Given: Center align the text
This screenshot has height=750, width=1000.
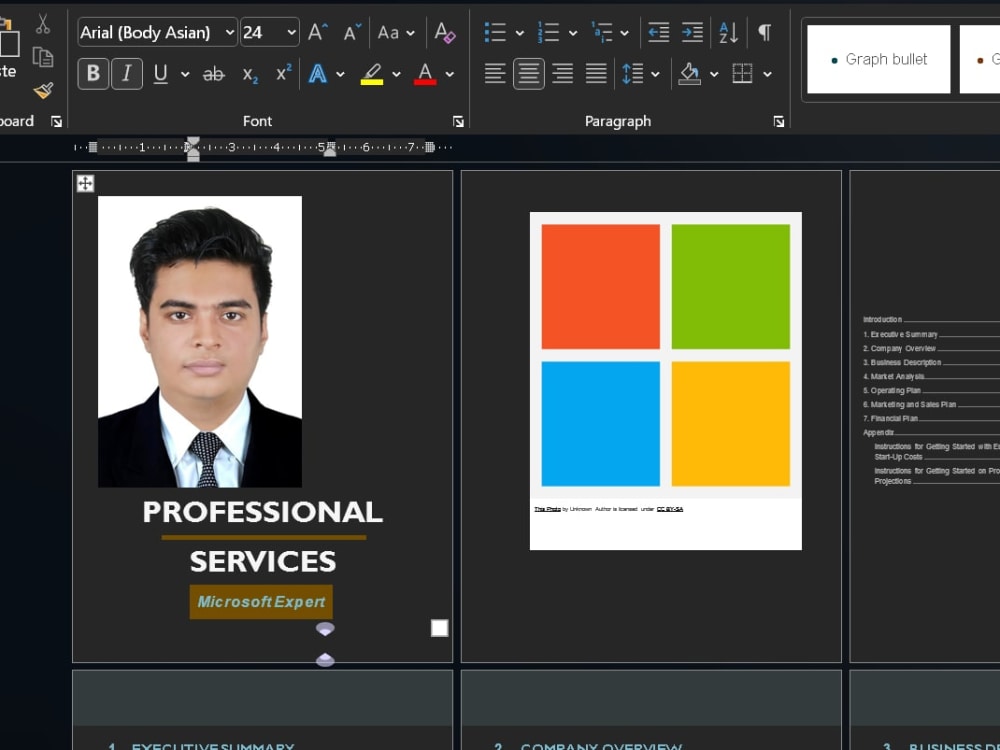Looking at the screenshot, I should [529, 73].
